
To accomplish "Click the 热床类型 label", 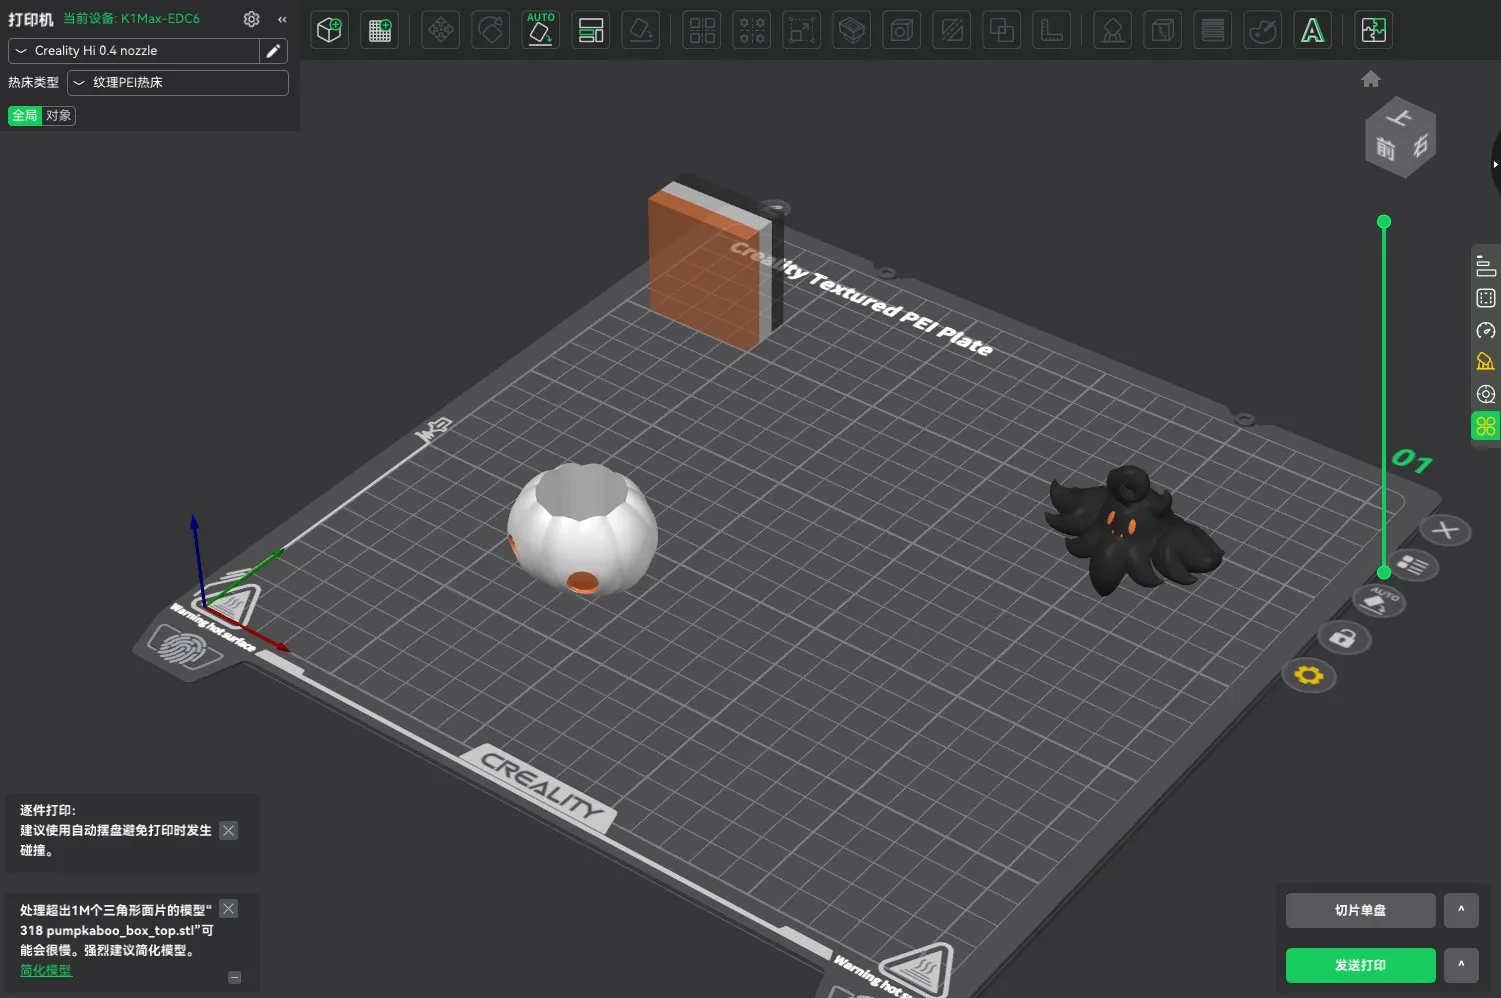I will tap(33, 83).
